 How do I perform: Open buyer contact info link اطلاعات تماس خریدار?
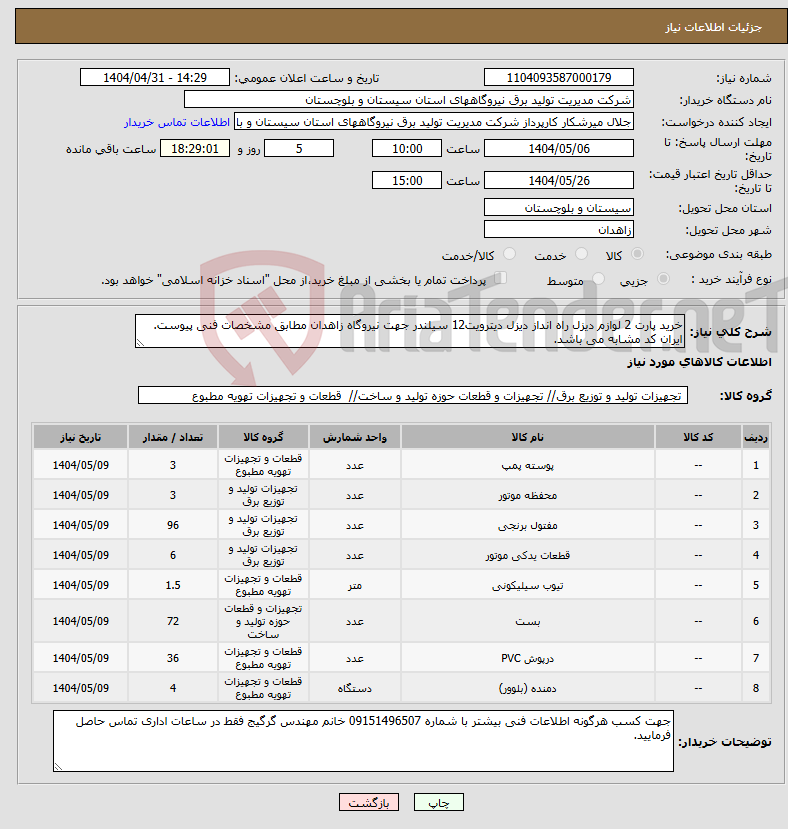click(177, 122)
